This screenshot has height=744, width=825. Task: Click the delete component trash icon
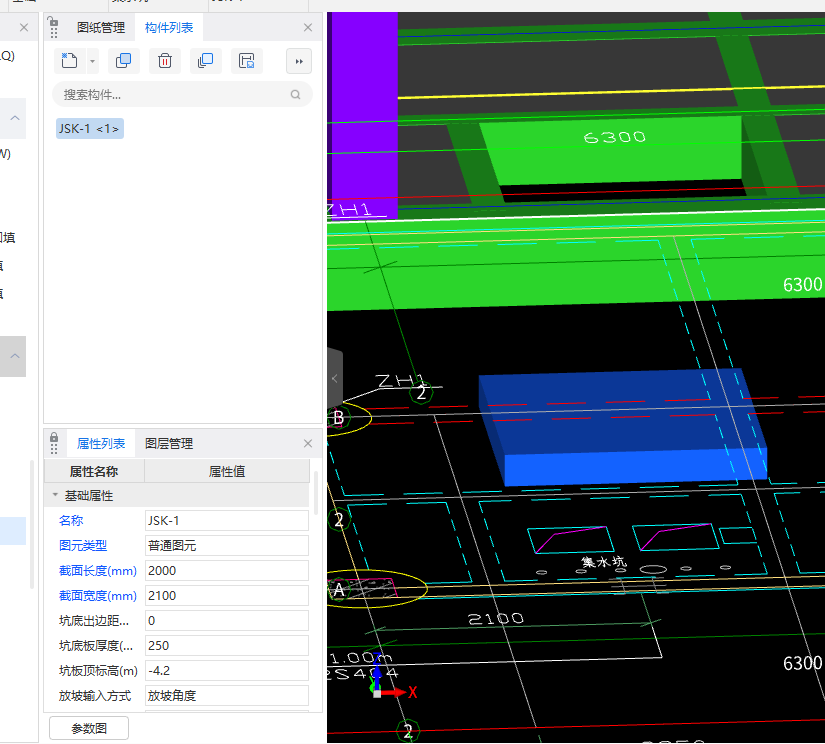point(165,61)
